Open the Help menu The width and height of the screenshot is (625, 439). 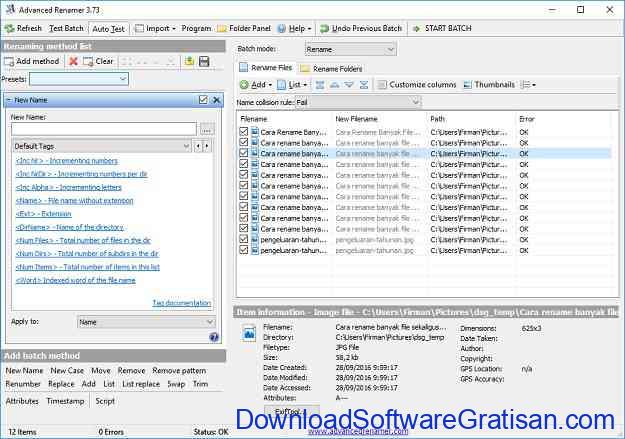point(294,28)
